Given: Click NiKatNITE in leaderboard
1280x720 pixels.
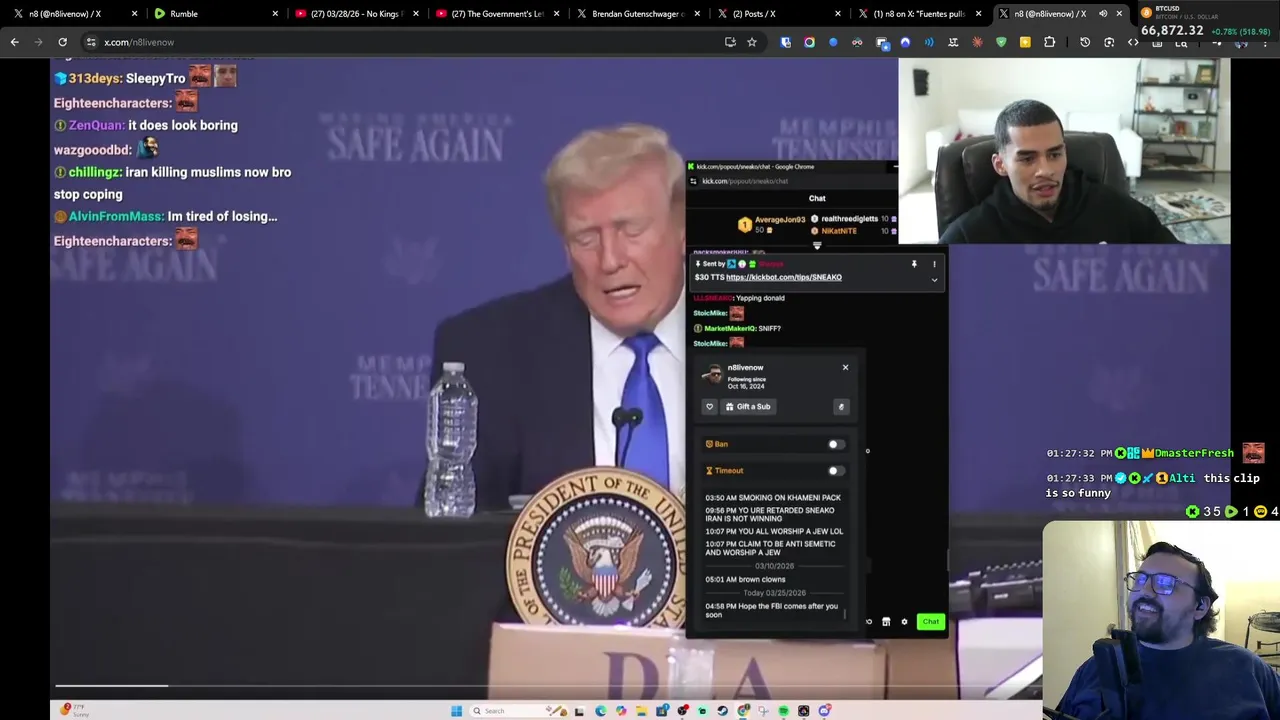Looking at the screenshot, I should point(839,231).
